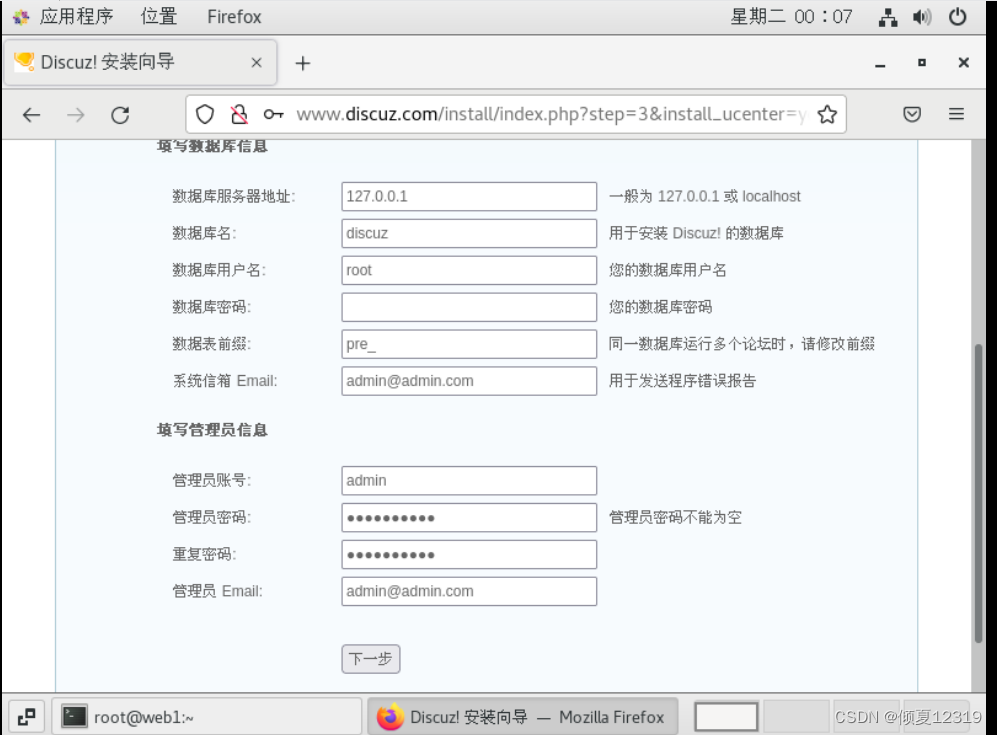Viewport: 997px width, 735px height.
Task: Click the 数据表前缀 field containing pre_
Action: click(469, 344)
